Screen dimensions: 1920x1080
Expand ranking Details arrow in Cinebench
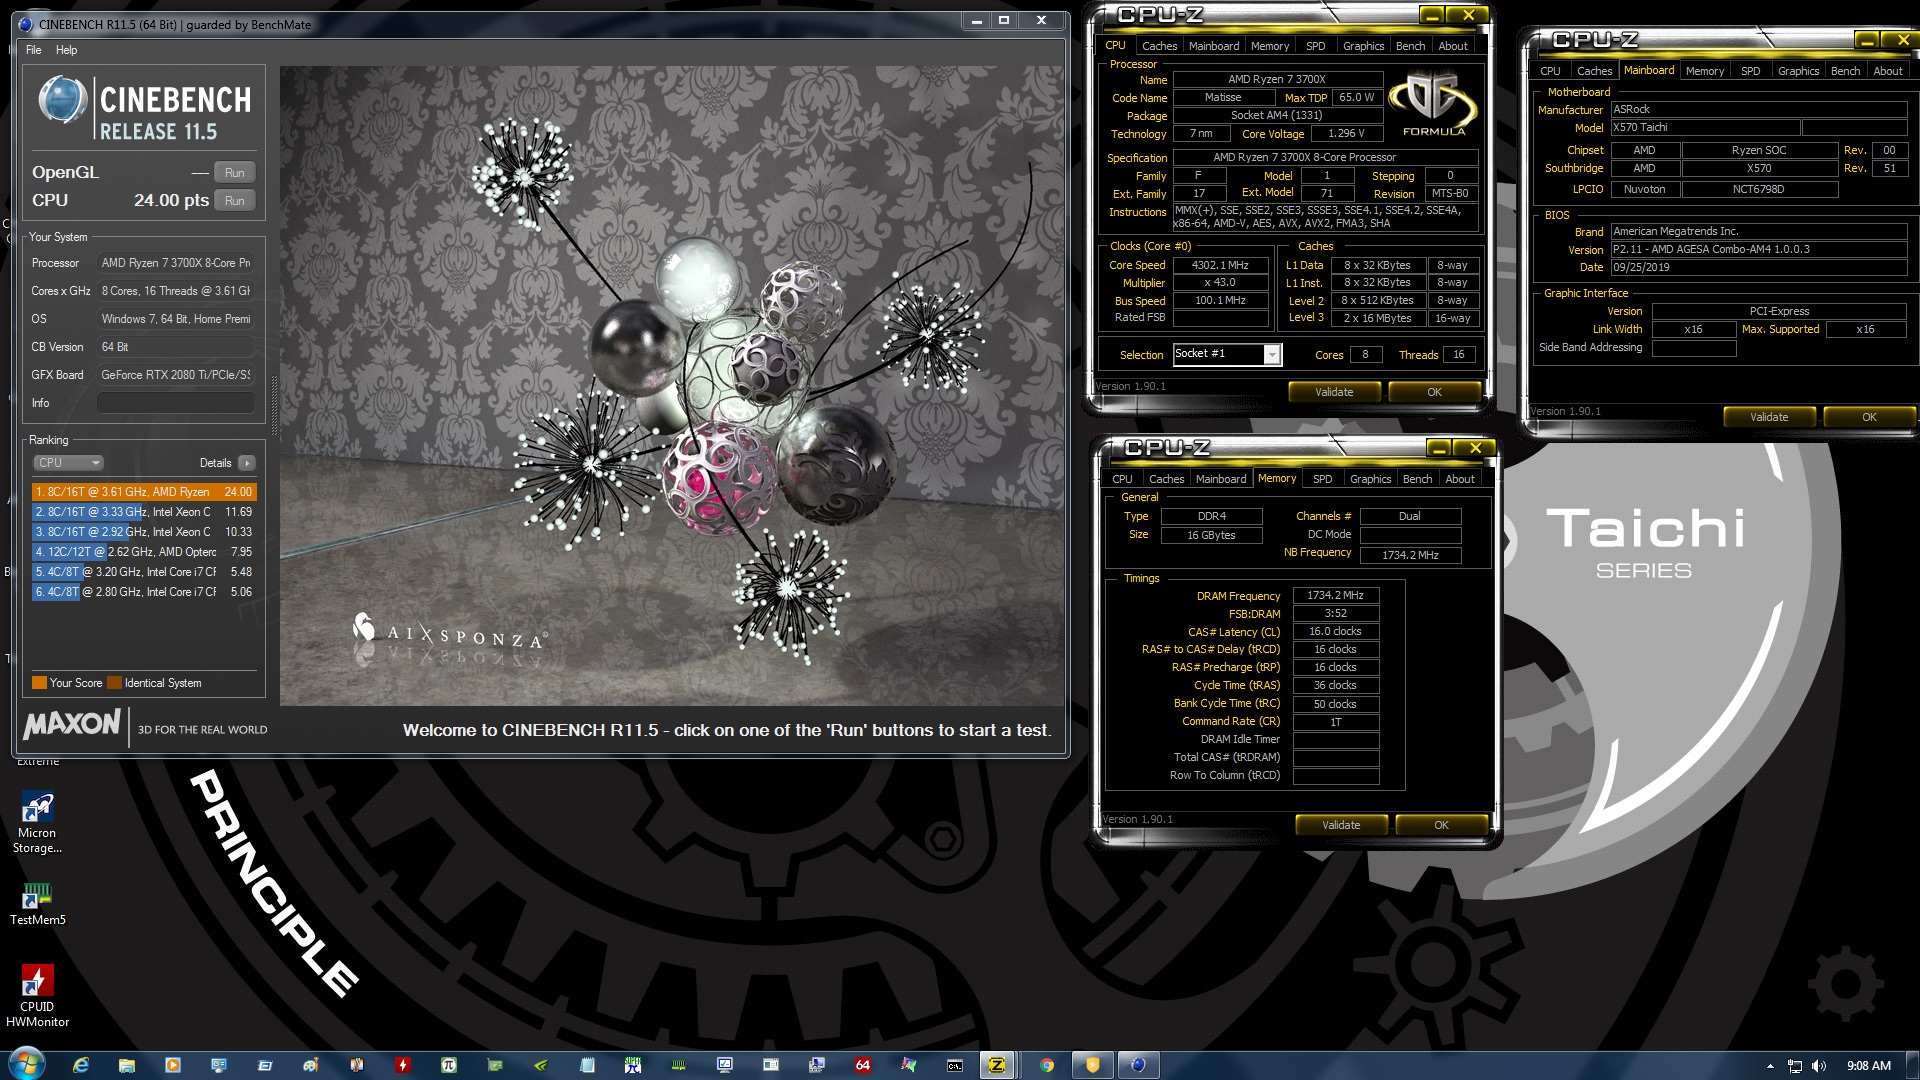246,463
